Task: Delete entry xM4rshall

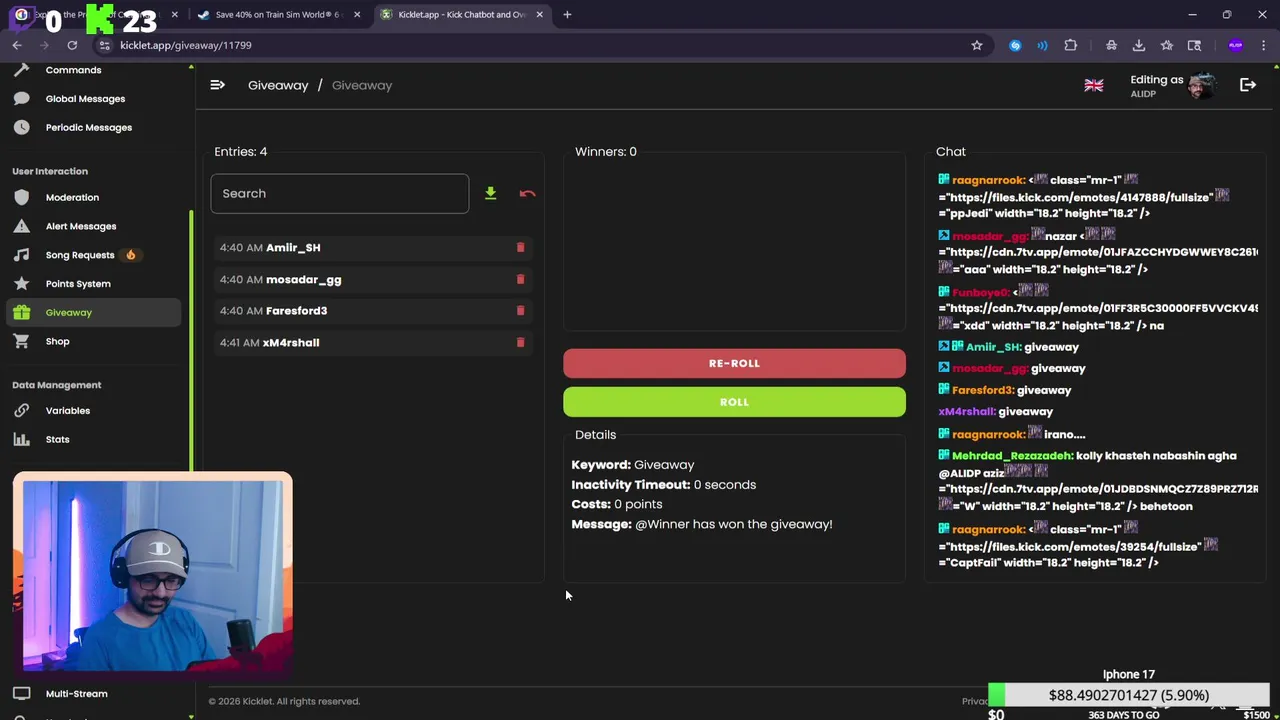Action: point(520,342)
